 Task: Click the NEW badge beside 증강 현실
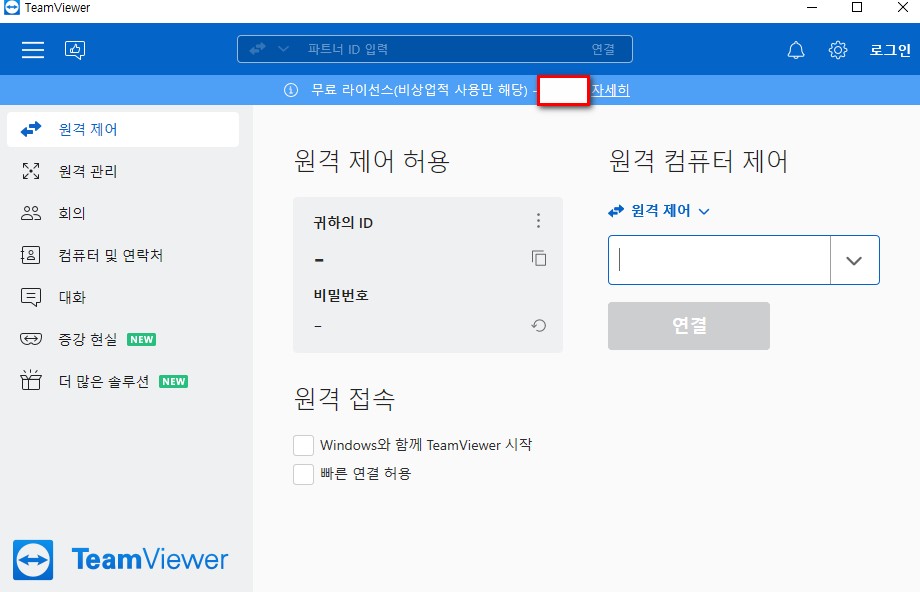141,340
